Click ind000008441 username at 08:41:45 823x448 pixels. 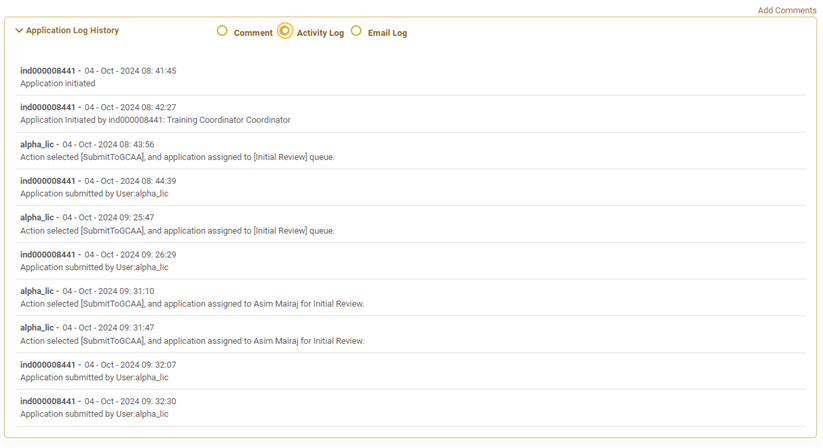tap(48, 71)
